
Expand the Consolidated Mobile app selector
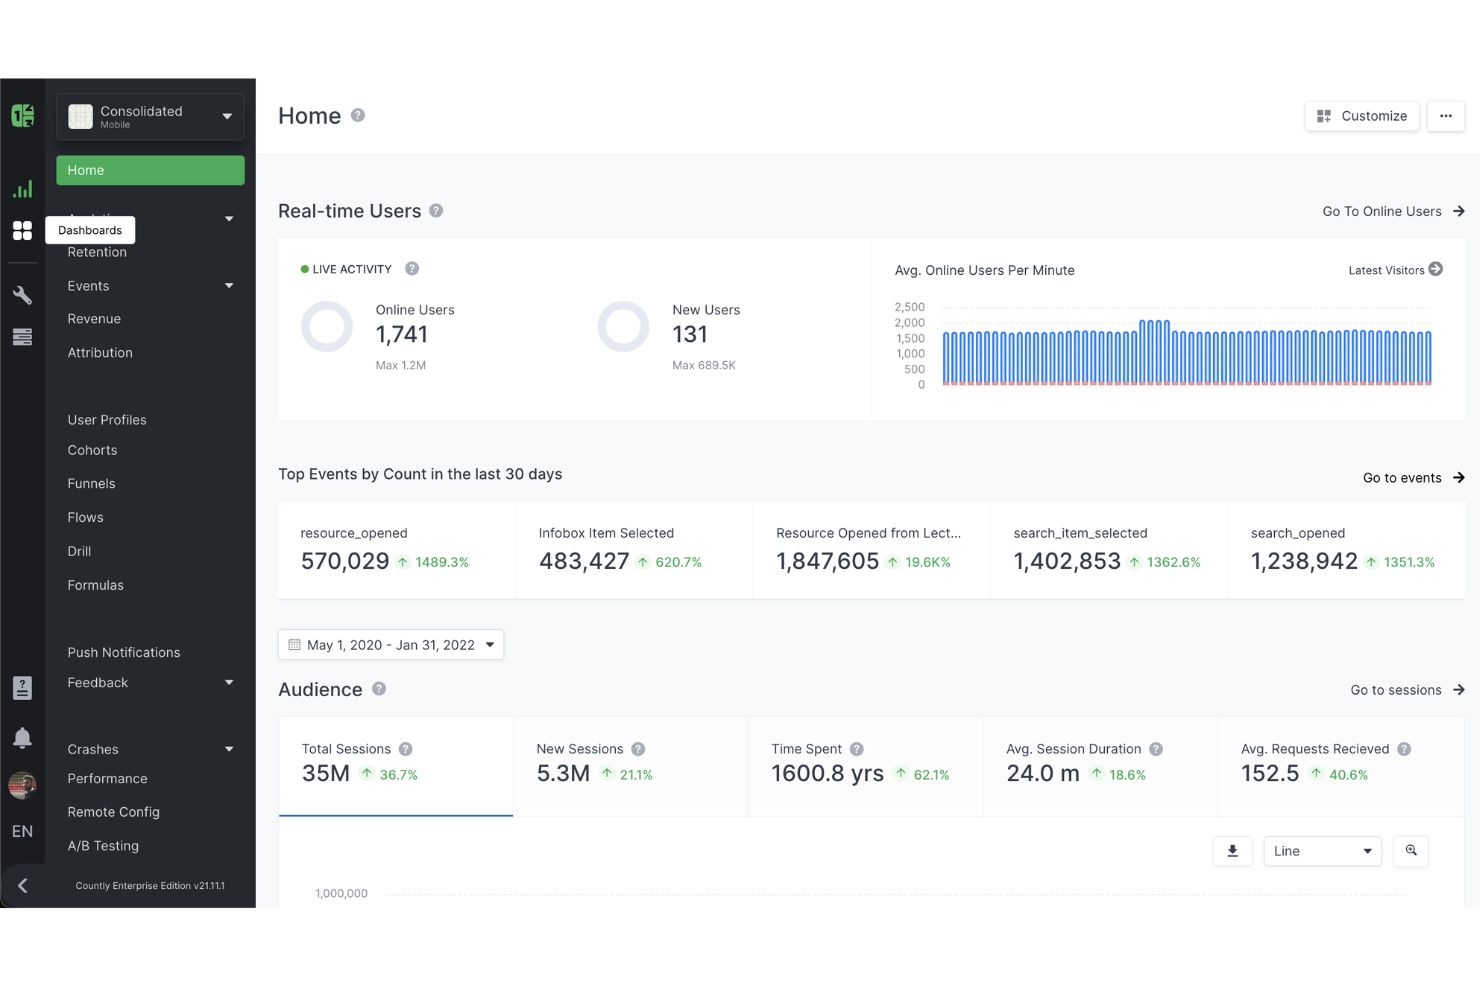tap(150, 116)
